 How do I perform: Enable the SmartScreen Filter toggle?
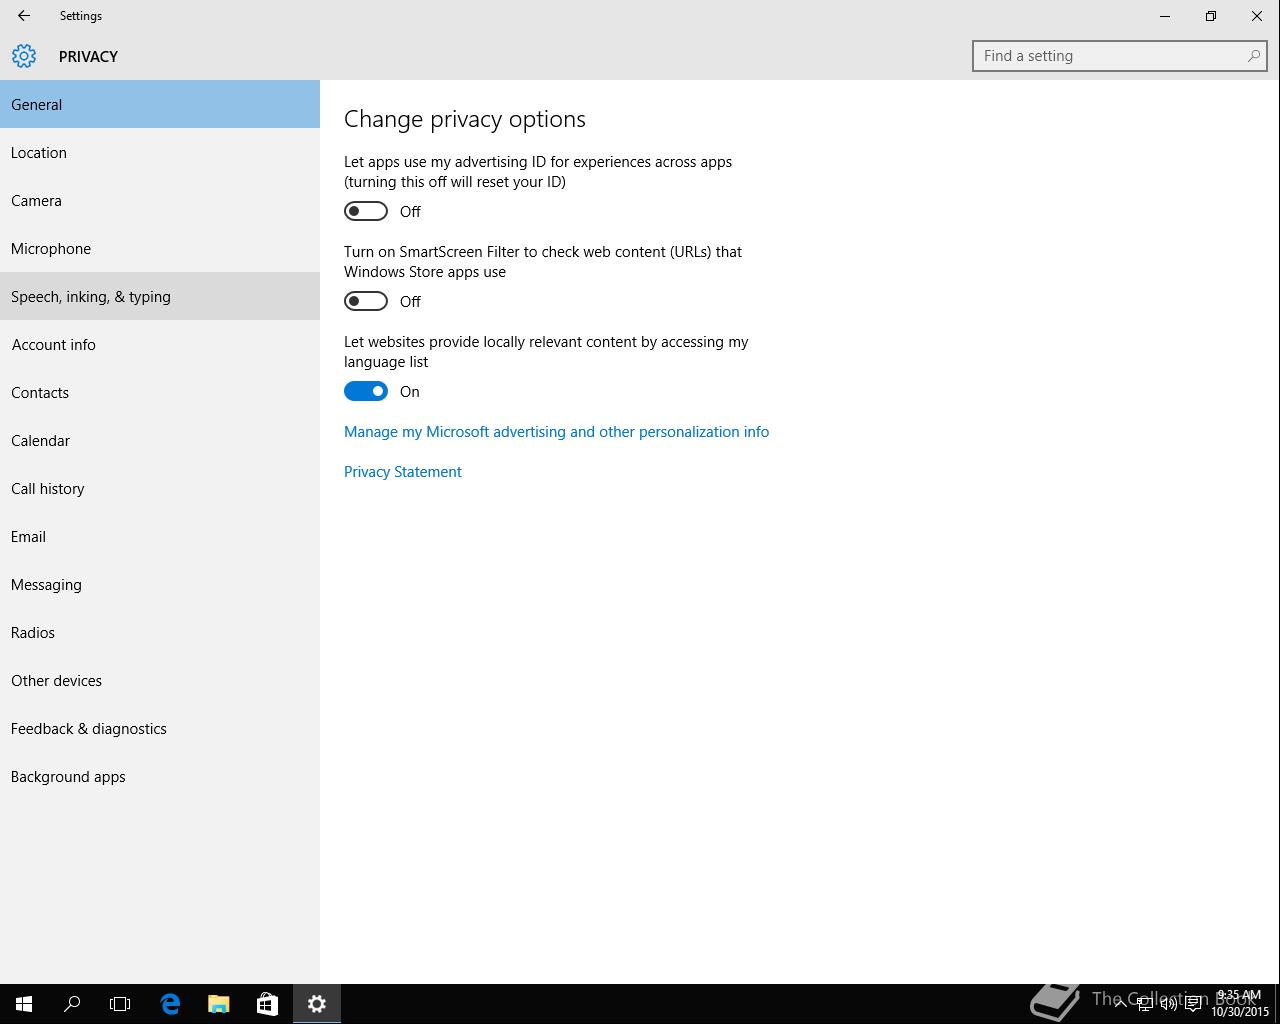point(366,301)
